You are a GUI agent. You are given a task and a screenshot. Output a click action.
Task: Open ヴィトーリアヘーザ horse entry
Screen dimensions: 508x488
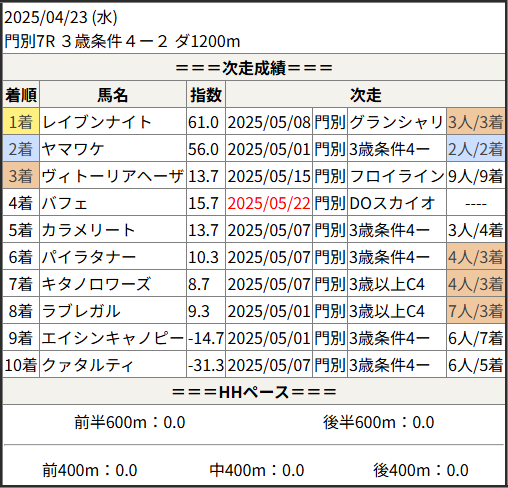click(113, 176)
